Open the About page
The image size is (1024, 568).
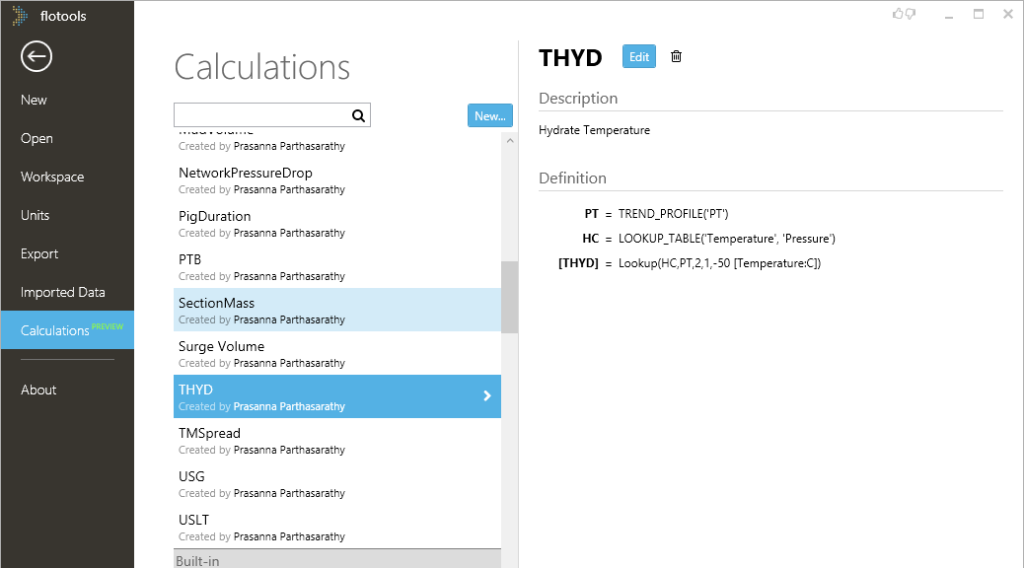[x=39, y=390]
